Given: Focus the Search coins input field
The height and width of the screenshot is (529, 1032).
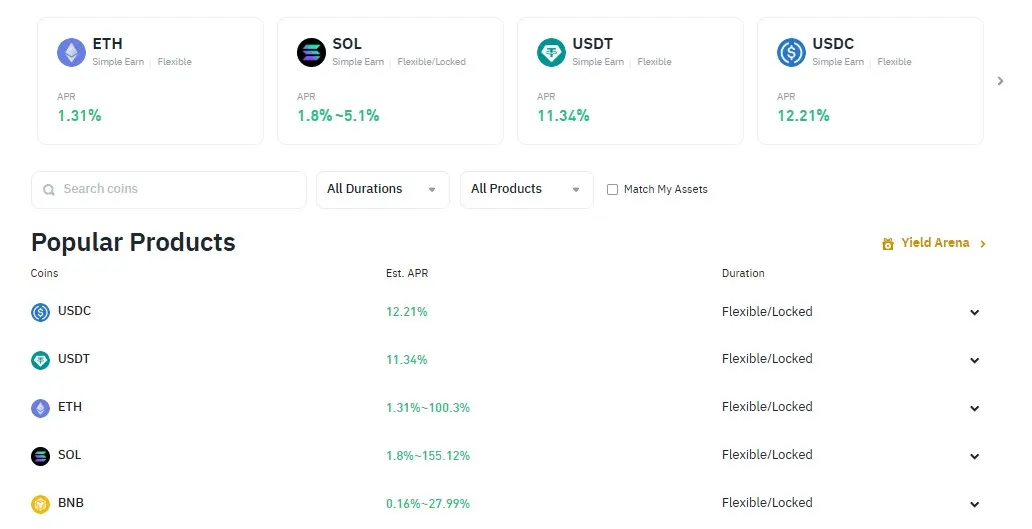Looking at the screenshot, I should coord(168,189).
